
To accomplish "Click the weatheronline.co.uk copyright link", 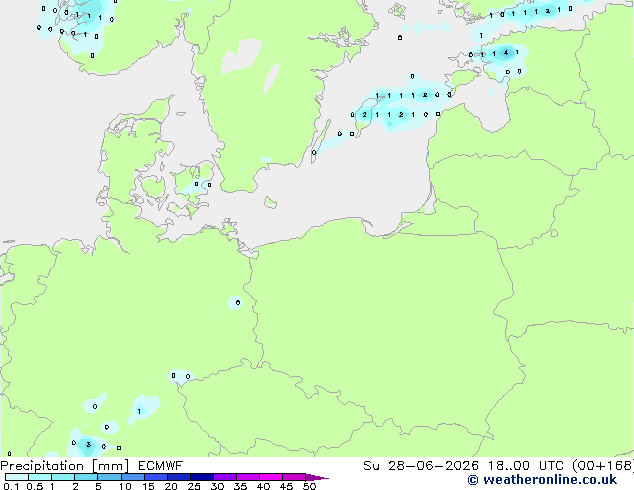I will (542, 480).
